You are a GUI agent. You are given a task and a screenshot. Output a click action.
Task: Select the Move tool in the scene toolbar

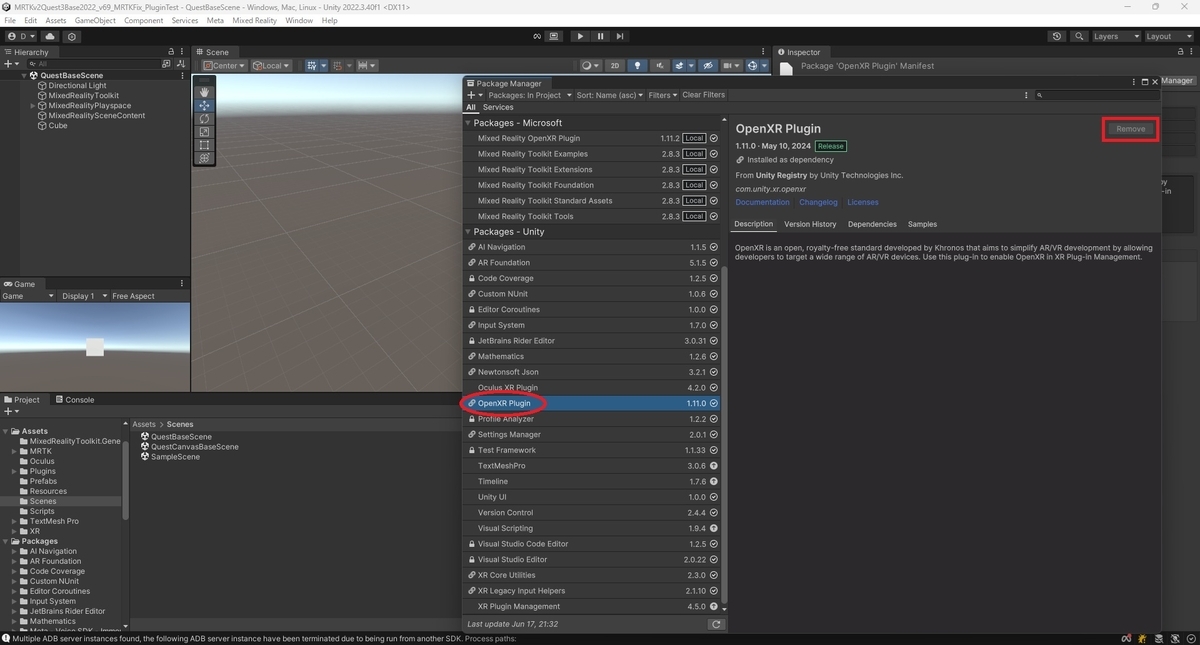(x=204, y=105)
